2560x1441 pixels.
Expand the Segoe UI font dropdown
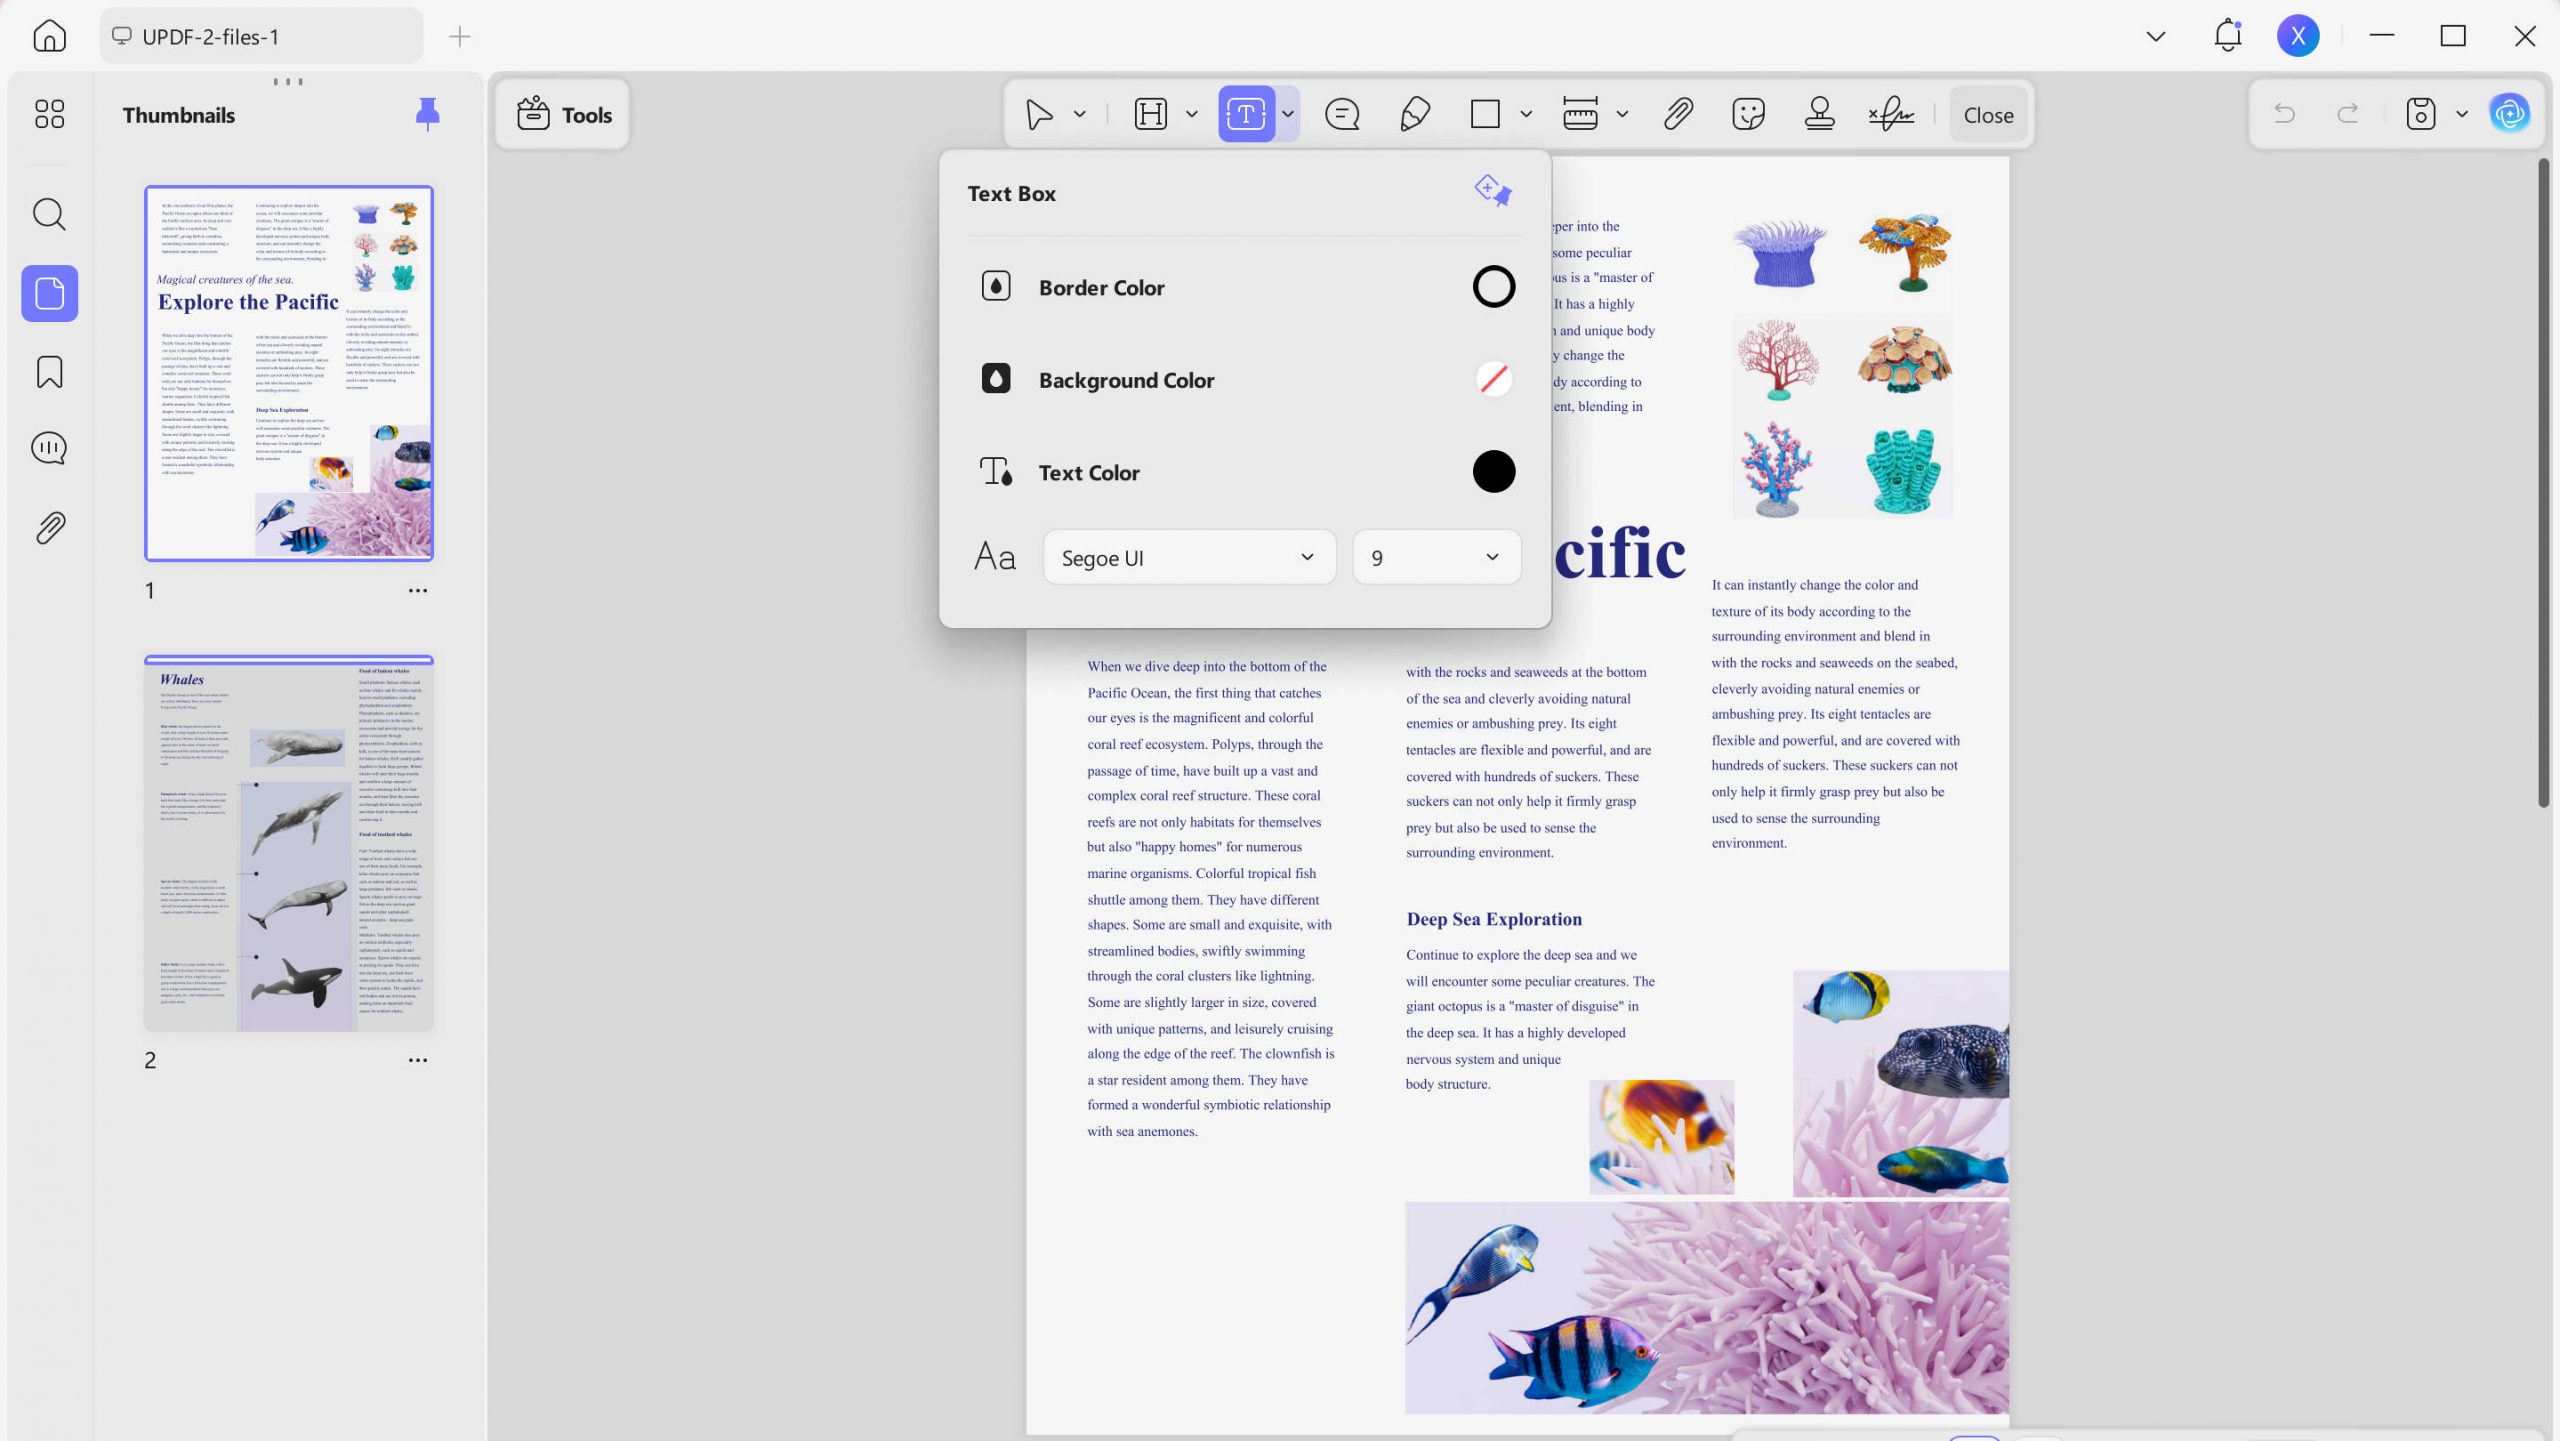[1189, 558]
